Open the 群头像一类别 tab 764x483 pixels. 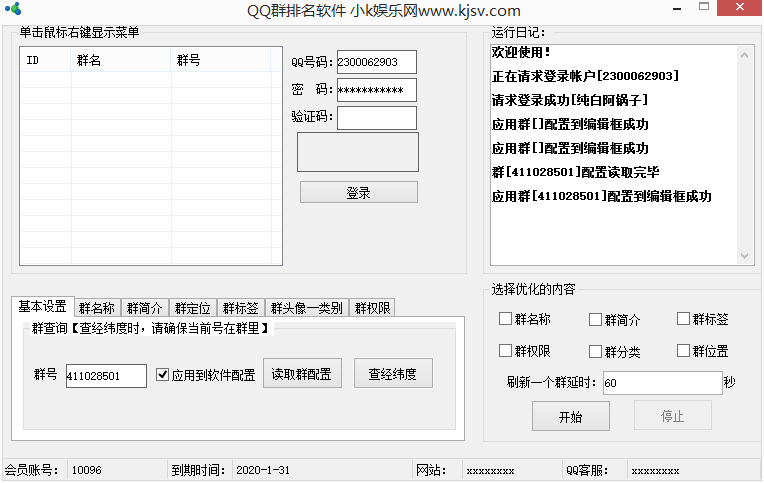(307, 308)
